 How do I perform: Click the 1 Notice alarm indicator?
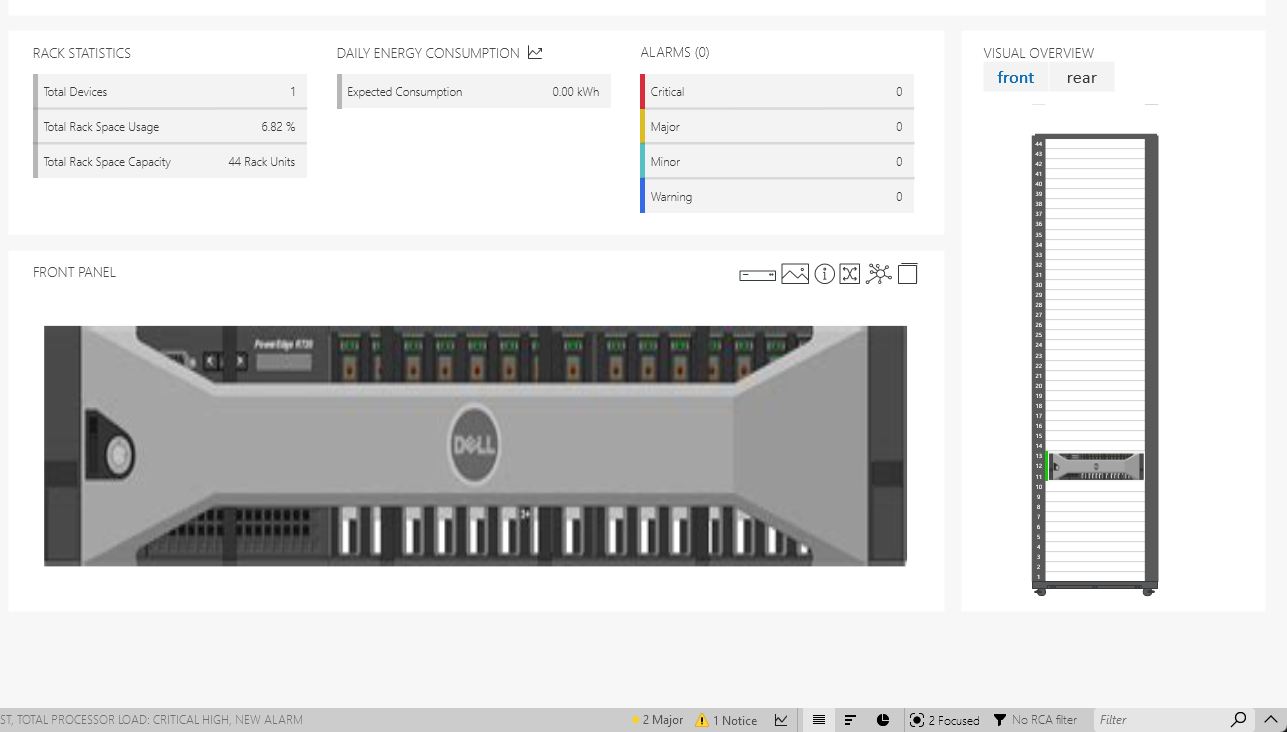[726, 720]
